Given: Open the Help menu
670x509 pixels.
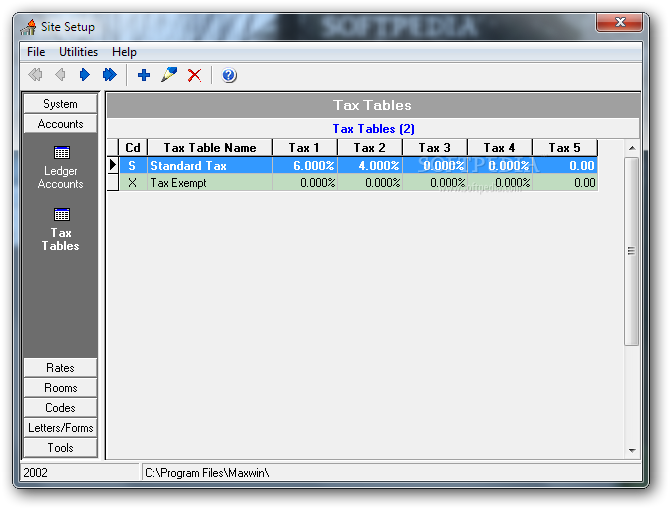Looking at the screenshot, I should click(x=124, y=52).
